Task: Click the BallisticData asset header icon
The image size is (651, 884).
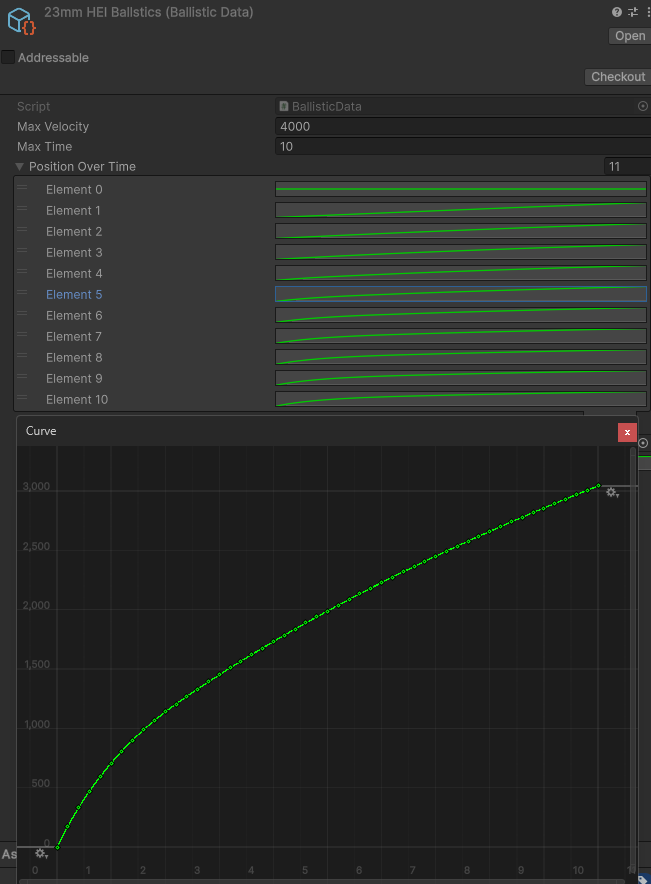Action: [21, 20]
